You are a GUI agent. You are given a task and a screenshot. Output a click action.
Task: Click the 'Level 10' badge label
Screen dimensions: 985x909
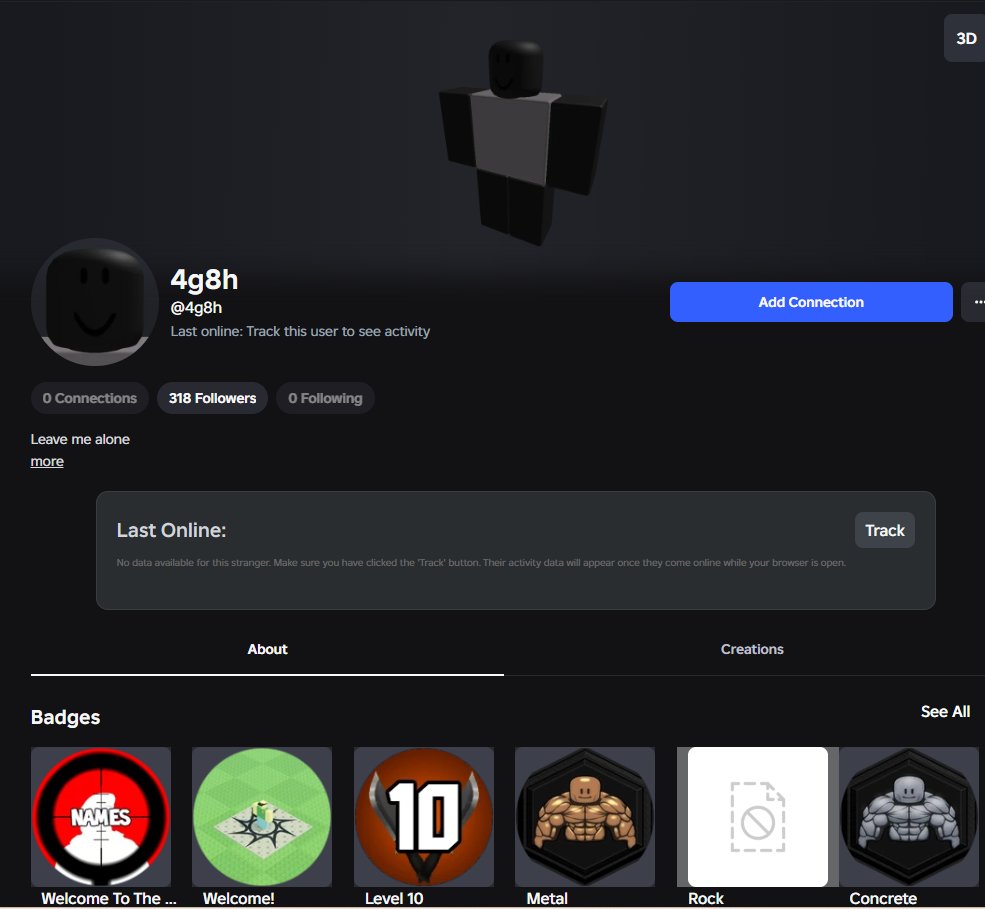(394, 899)
